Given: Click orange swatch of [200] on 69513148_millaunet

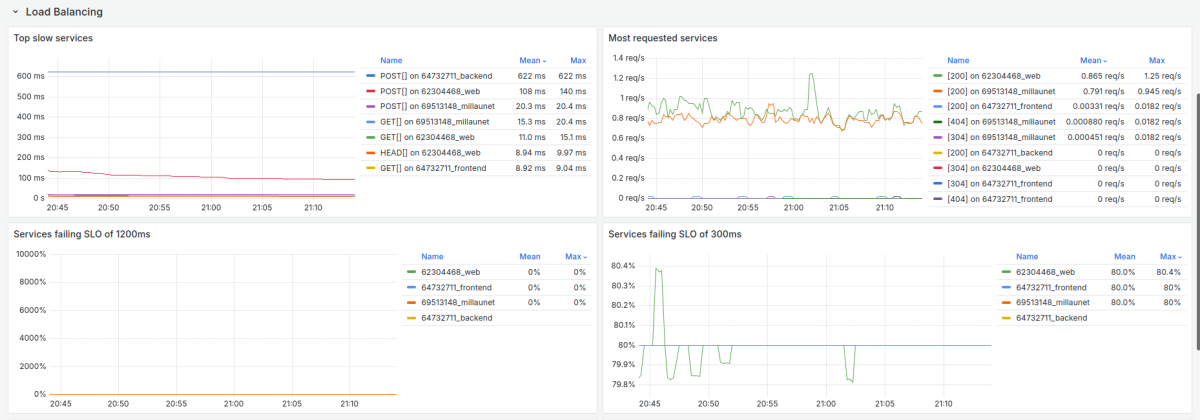Looking at the screenshot, I should click(x=937, y=91).
